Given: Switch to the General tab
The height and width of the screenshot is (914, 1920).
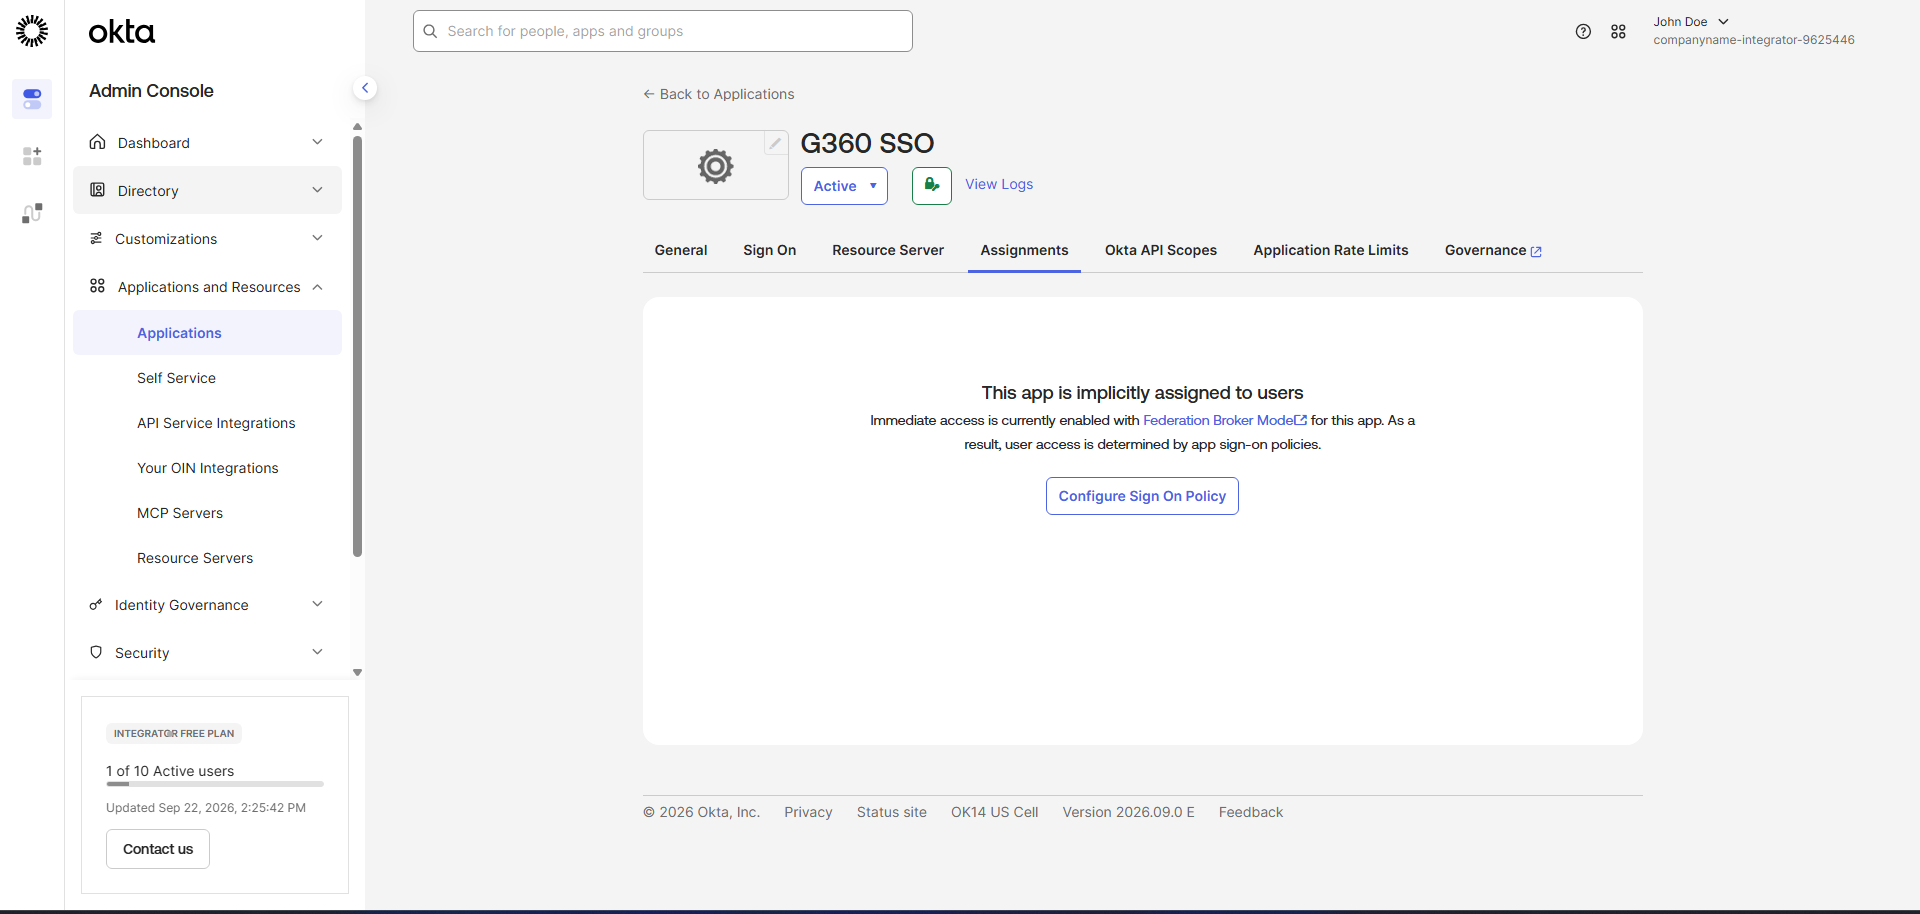Looking at the screenshot, I should (681, 250).
